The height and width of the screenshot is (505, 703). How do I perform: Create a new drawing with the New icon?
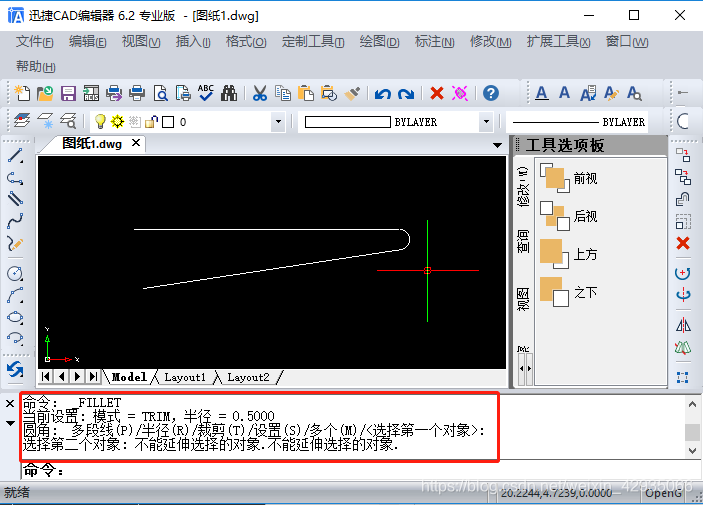tap(22, 93)
